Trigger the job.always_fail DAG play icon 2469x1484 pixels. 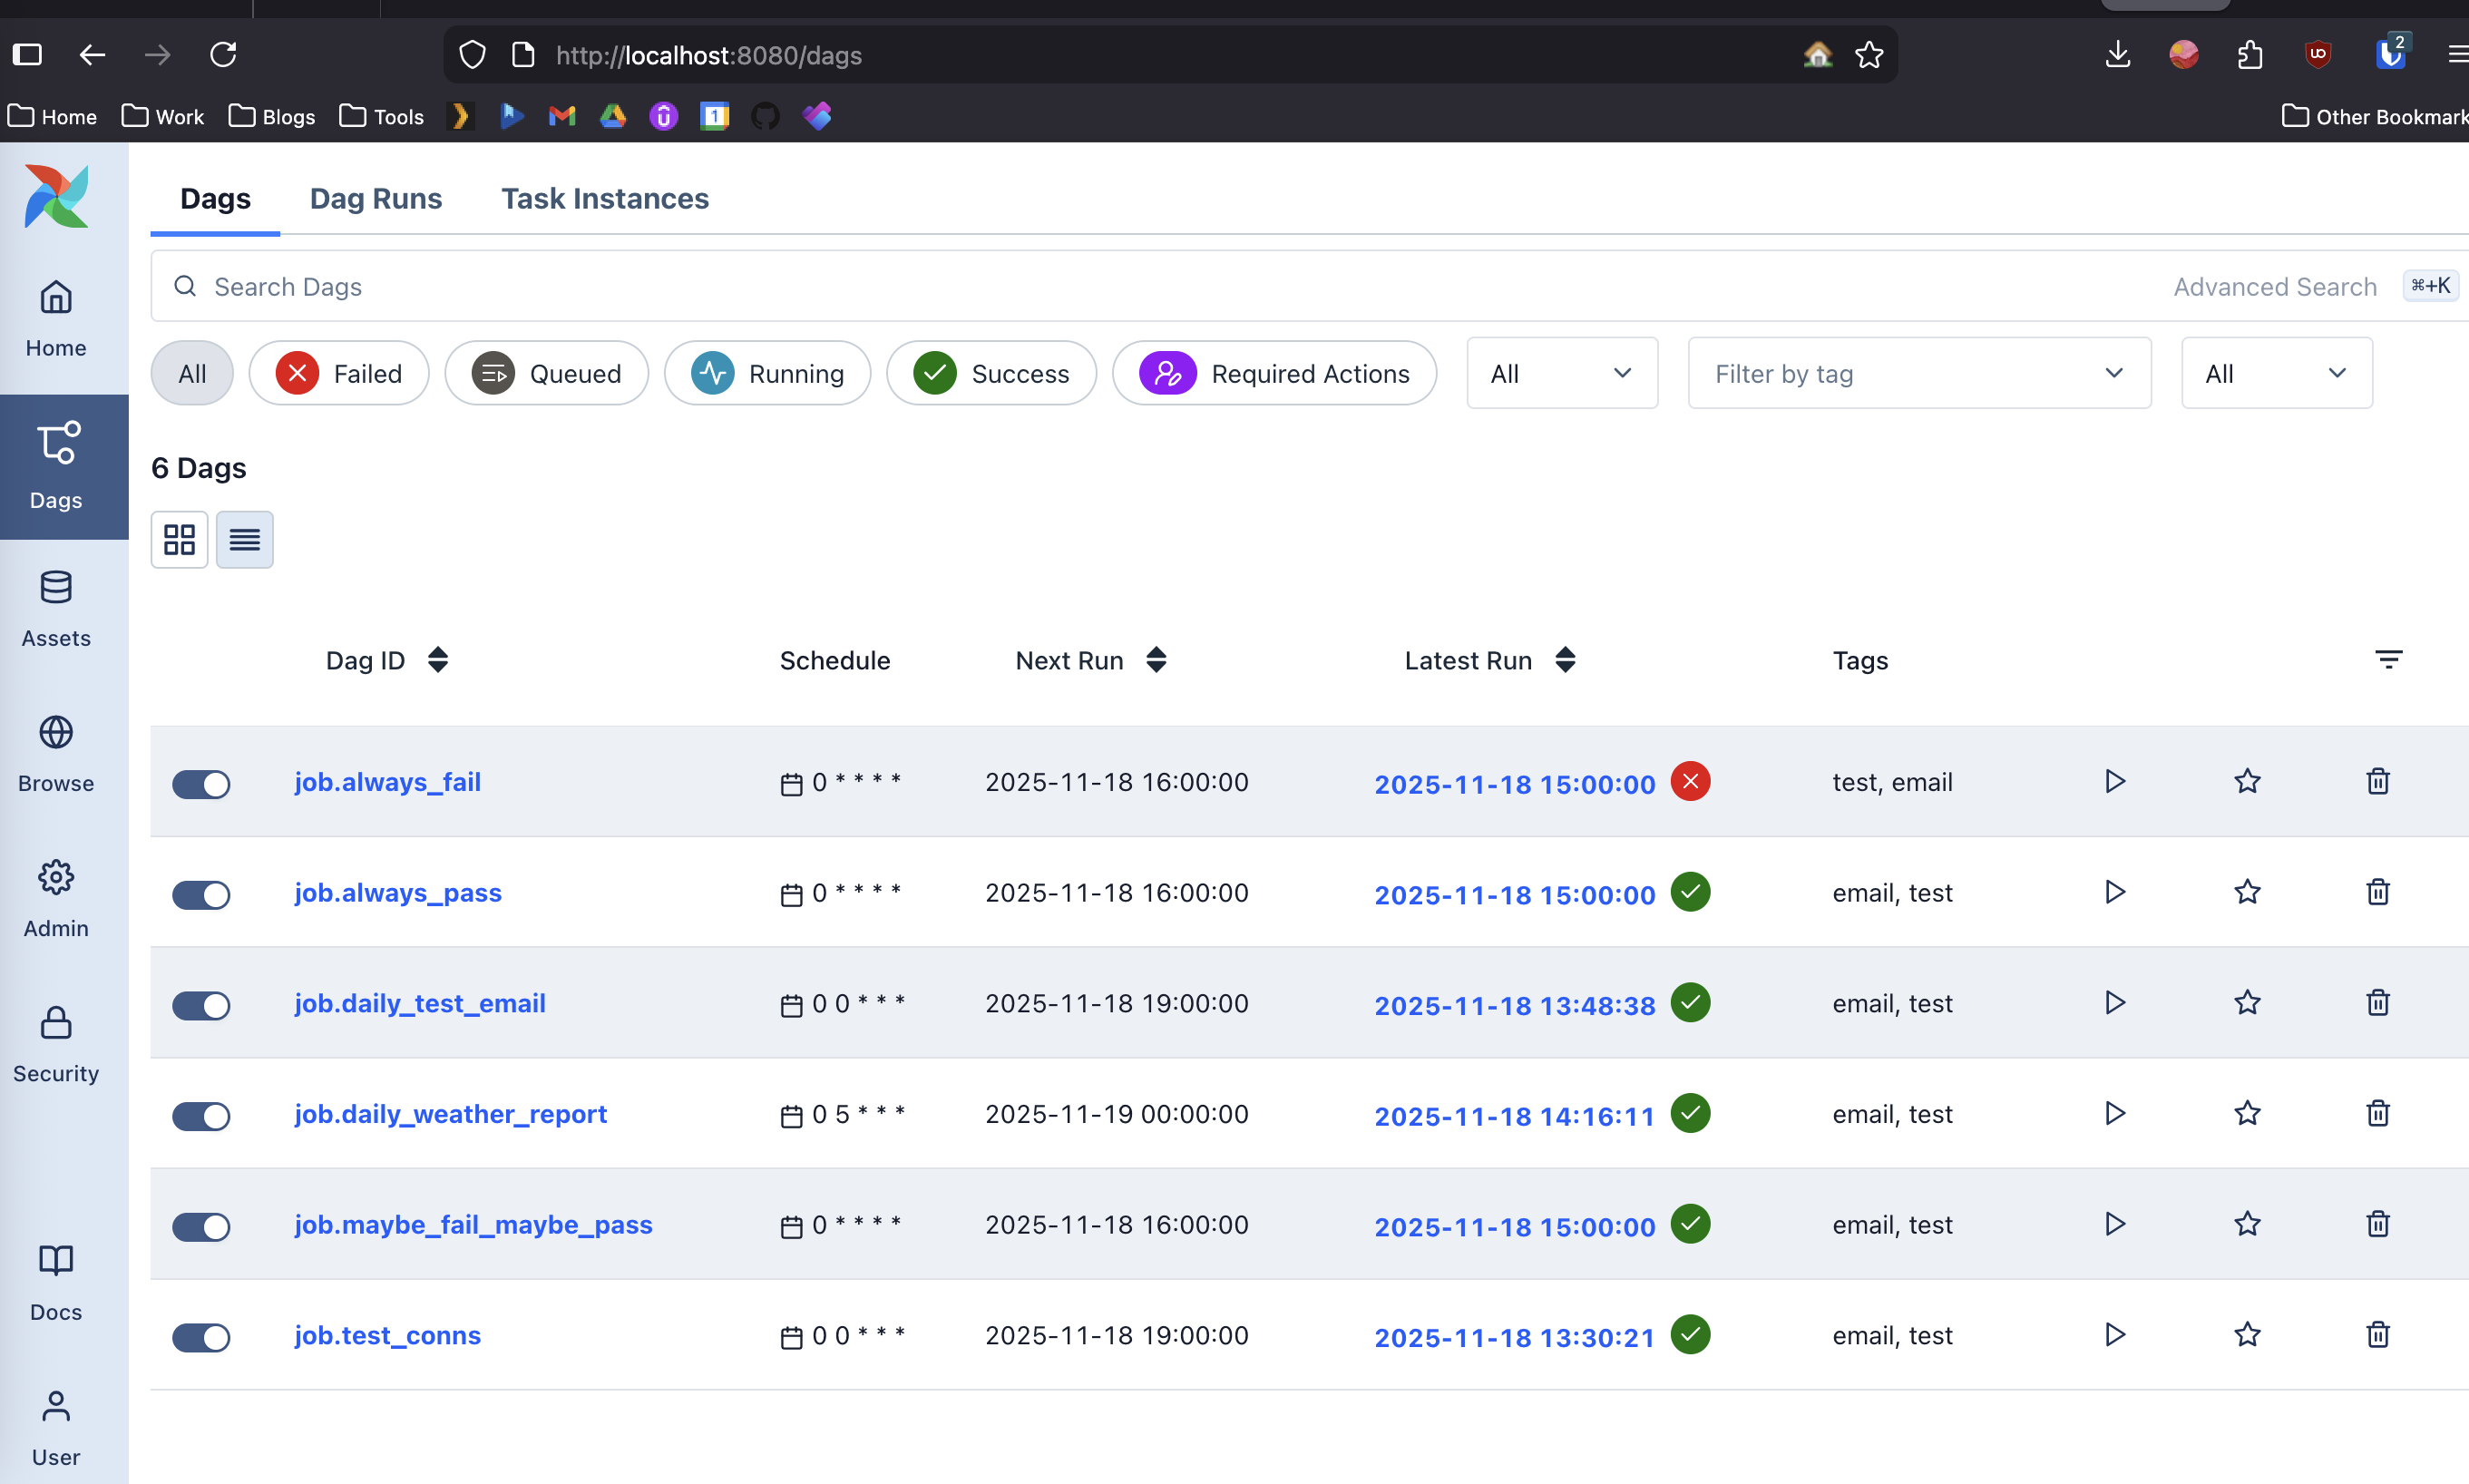coord(2114,781)
